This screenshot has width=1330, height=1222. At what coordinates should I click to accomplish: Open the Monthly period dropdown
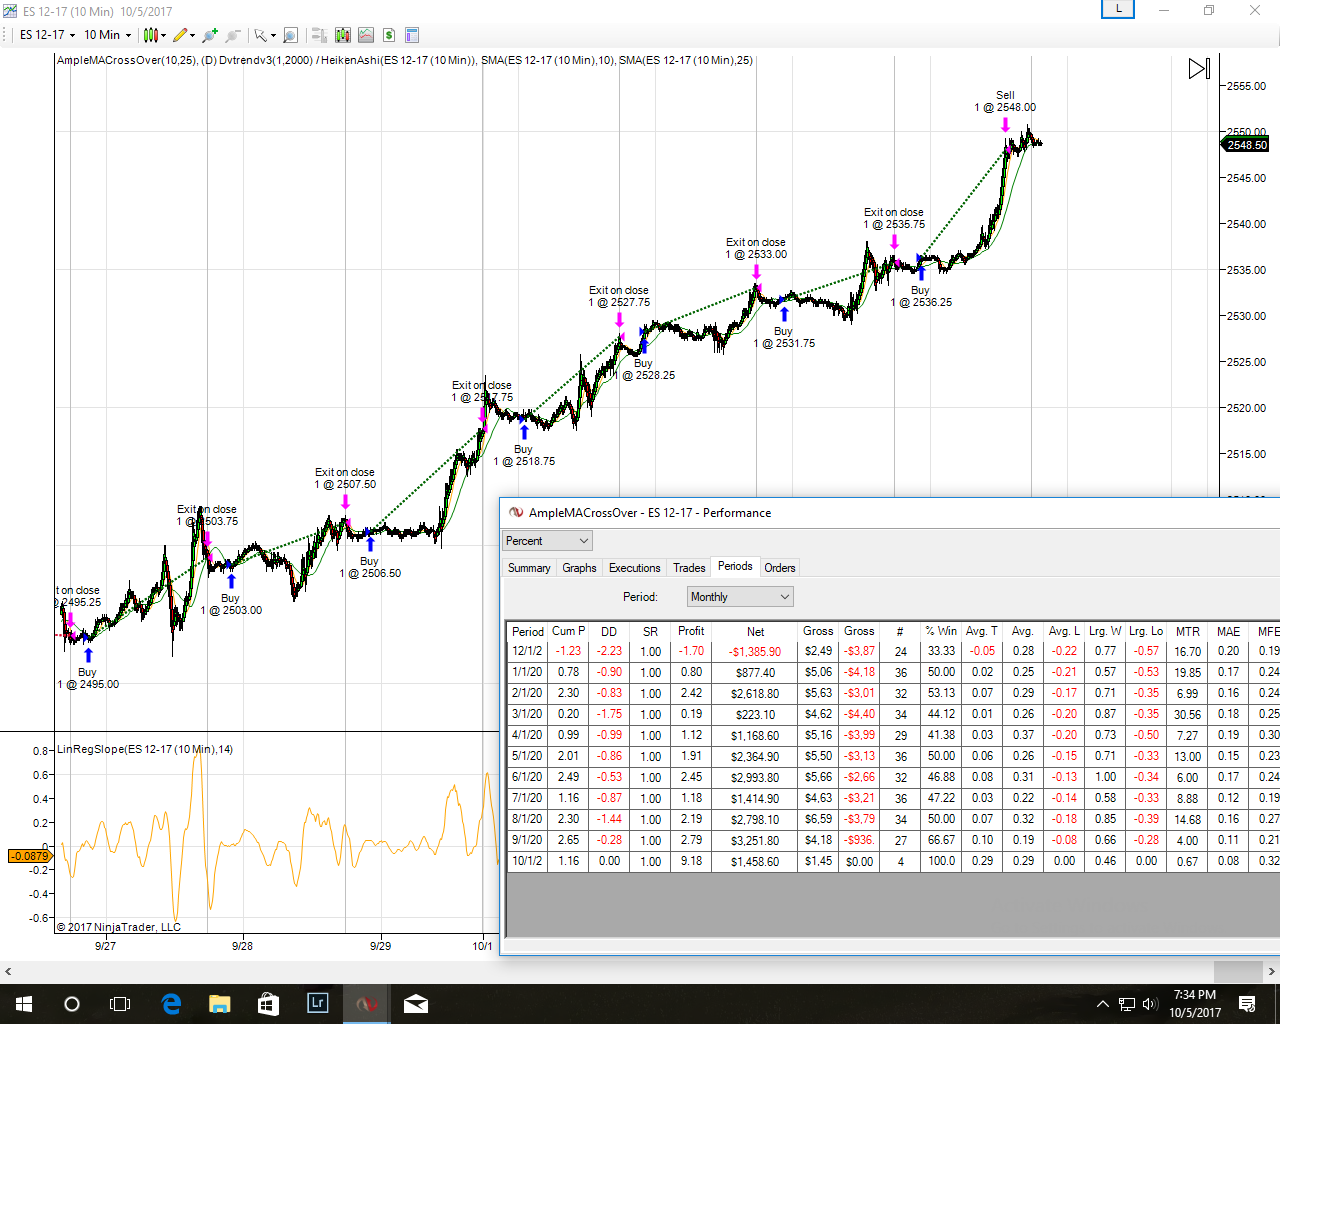tap(740, 597)
